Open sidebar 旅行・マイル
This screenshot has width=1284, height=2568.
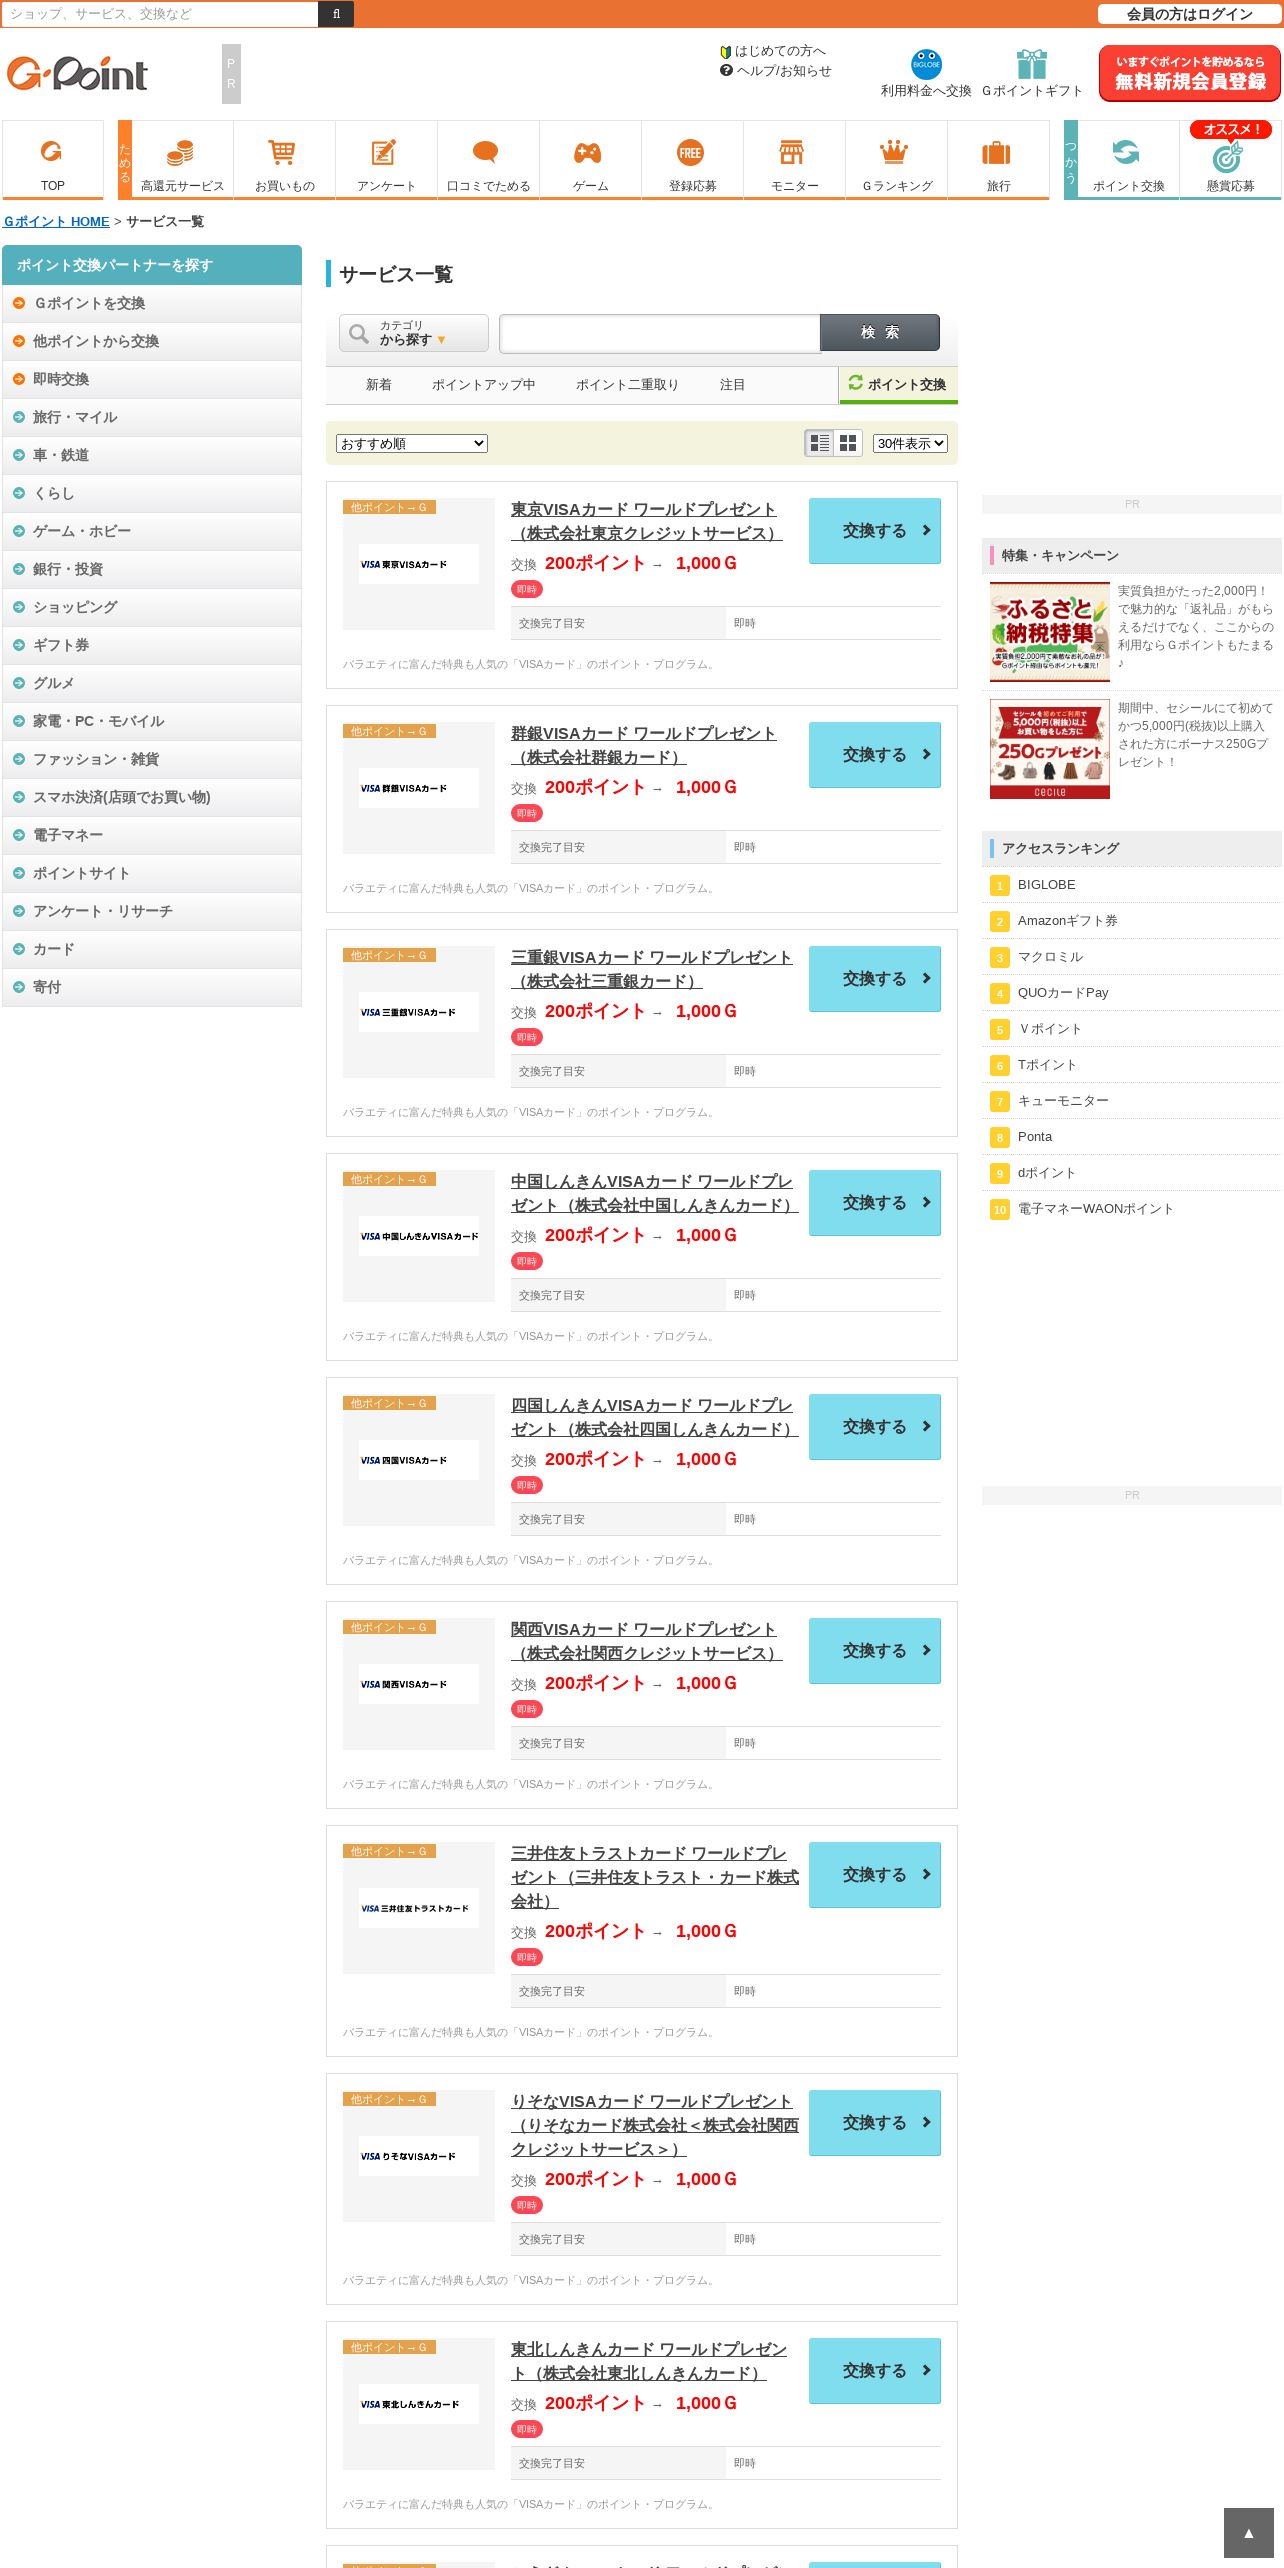(152, 417)
